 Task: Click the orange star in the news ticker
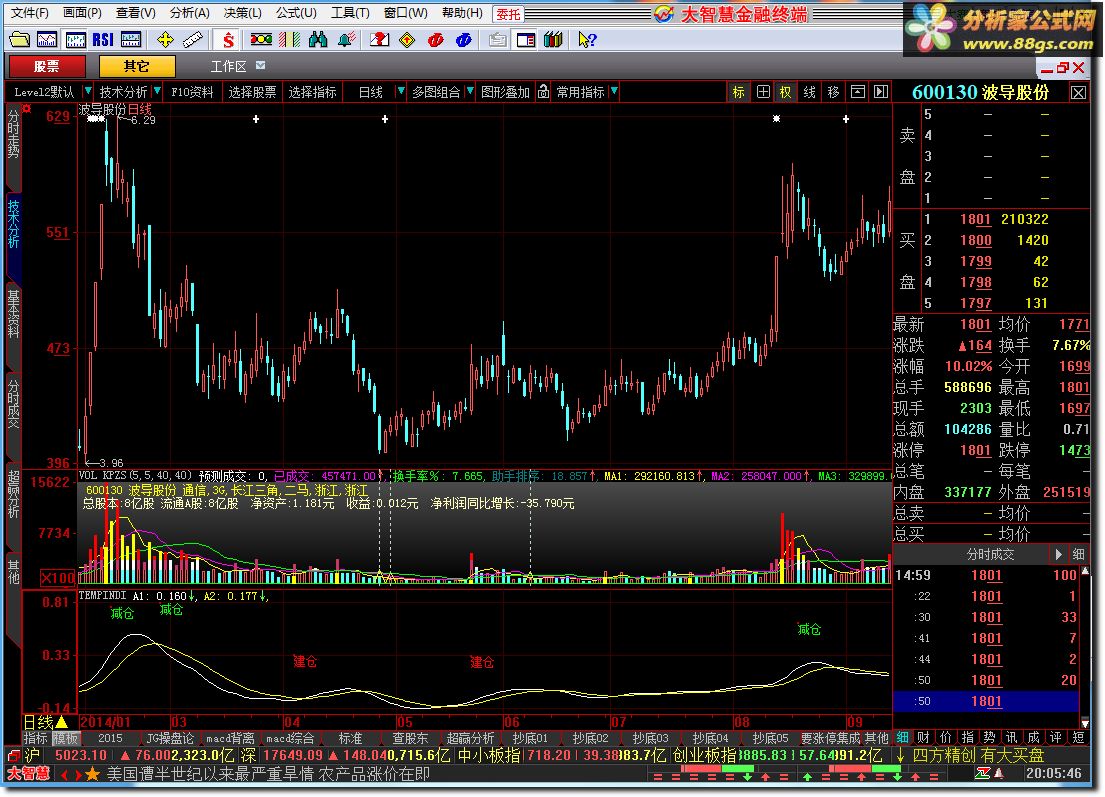coord(92,774)
